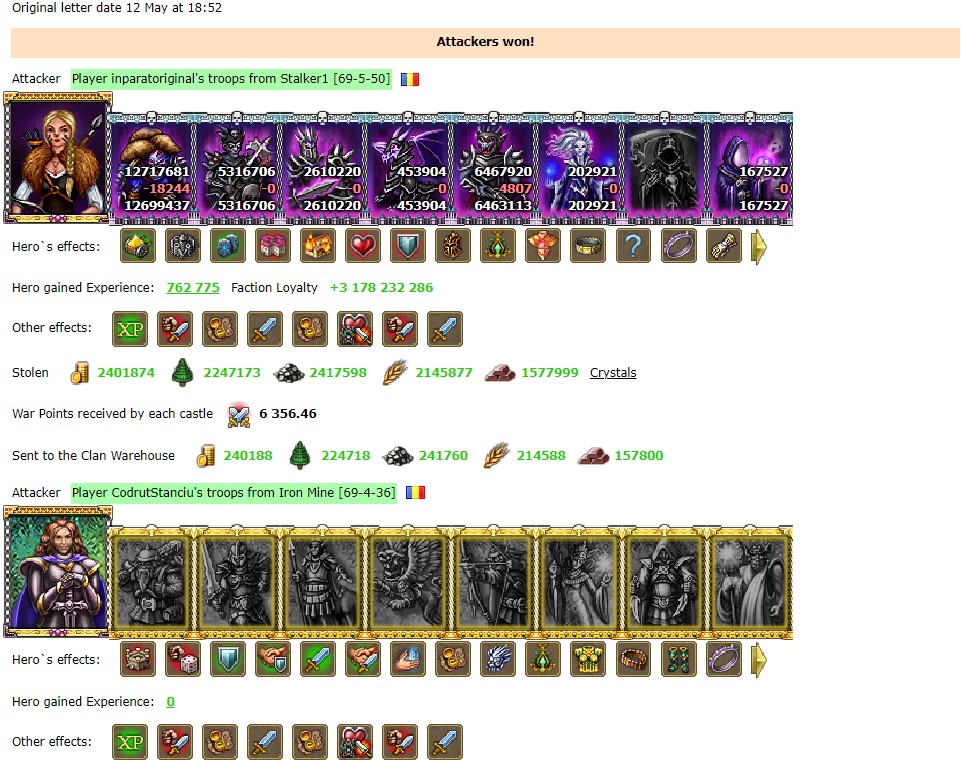The height and width of the screenshot is (760, 961).
Task: Click the red dice hero effect icon
Action: coord(183,659)
